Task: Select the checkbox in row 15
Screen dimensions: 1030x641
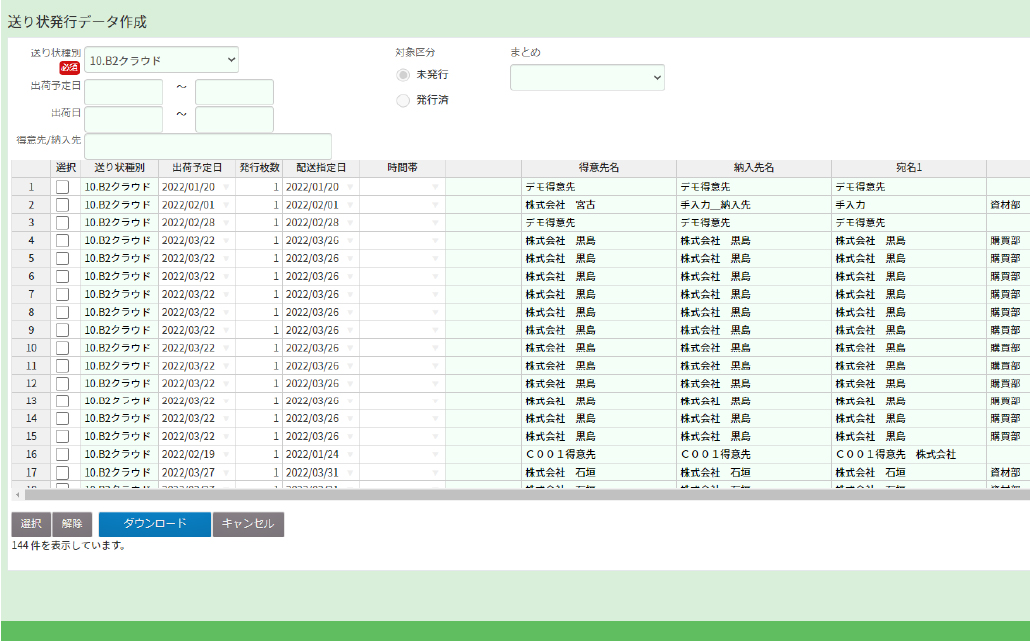Action: tap(62, 437)
